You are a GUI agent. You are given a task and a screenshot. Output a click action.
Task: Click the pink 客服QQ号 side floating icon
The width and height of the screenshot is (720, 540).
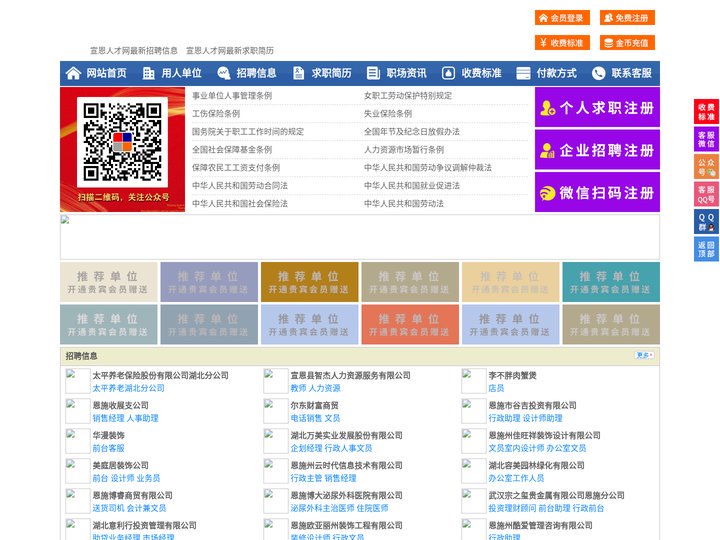tap(706, 194)
